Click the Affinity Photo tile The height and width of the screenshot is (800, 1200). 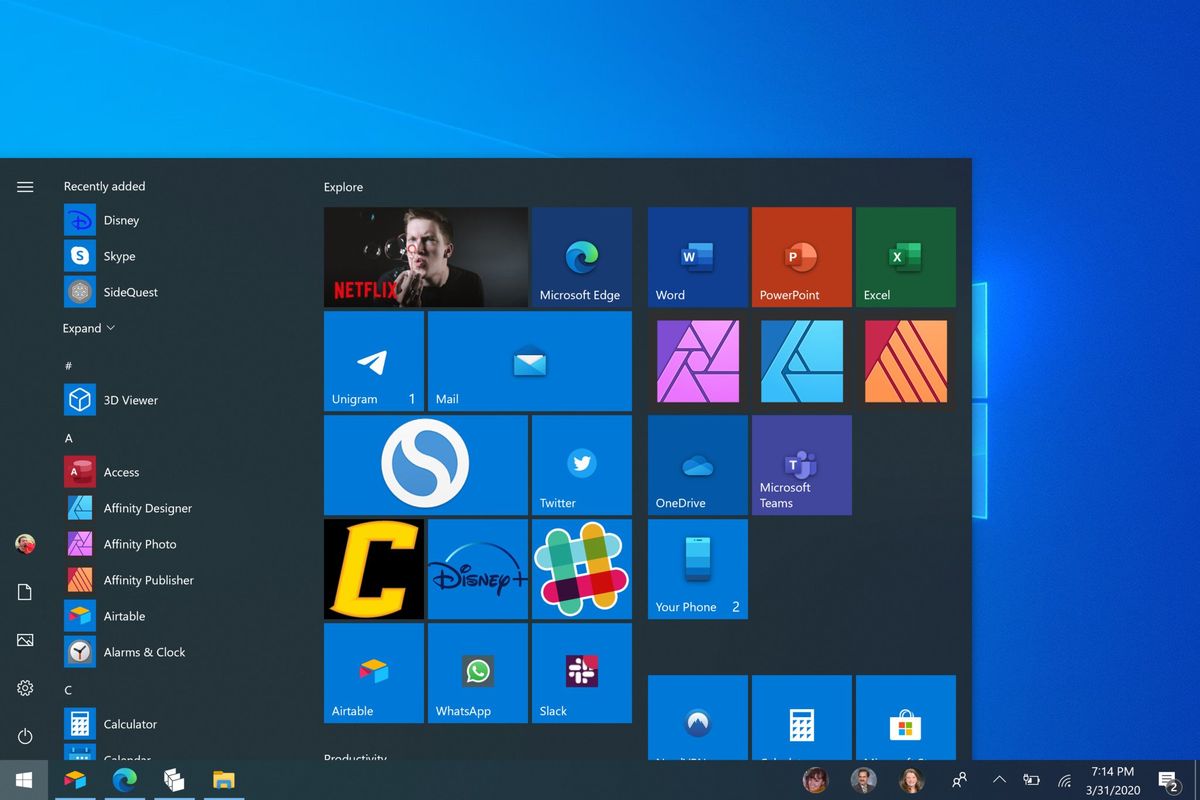click(x=697, y=361)
